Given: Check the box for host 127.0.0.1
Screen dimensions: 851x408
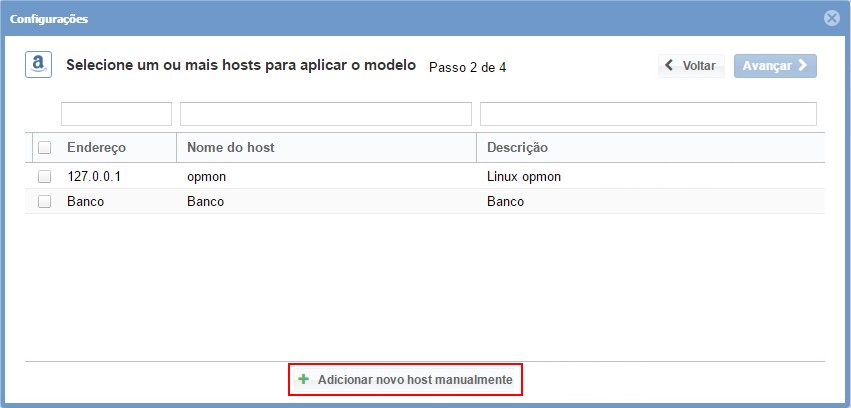Looking at the screenshot, I should pyautogui.click(x=44, y=176).
